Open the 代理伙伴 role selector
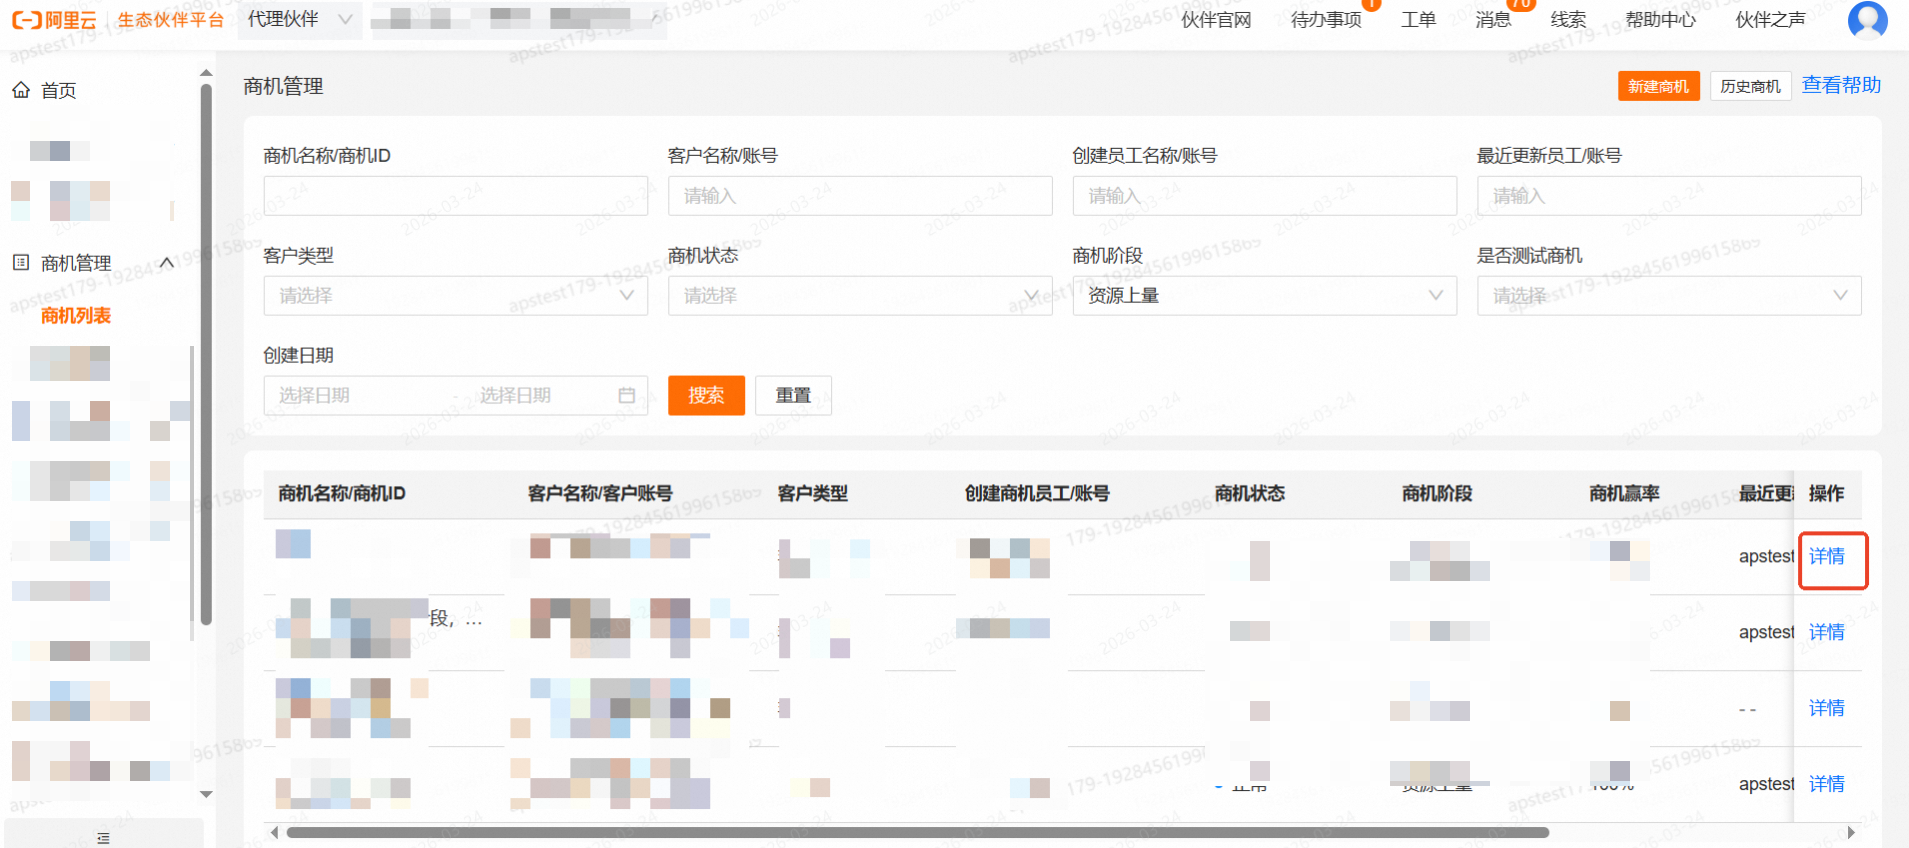Screen dimensions: 1909x848 coord(299,20)
